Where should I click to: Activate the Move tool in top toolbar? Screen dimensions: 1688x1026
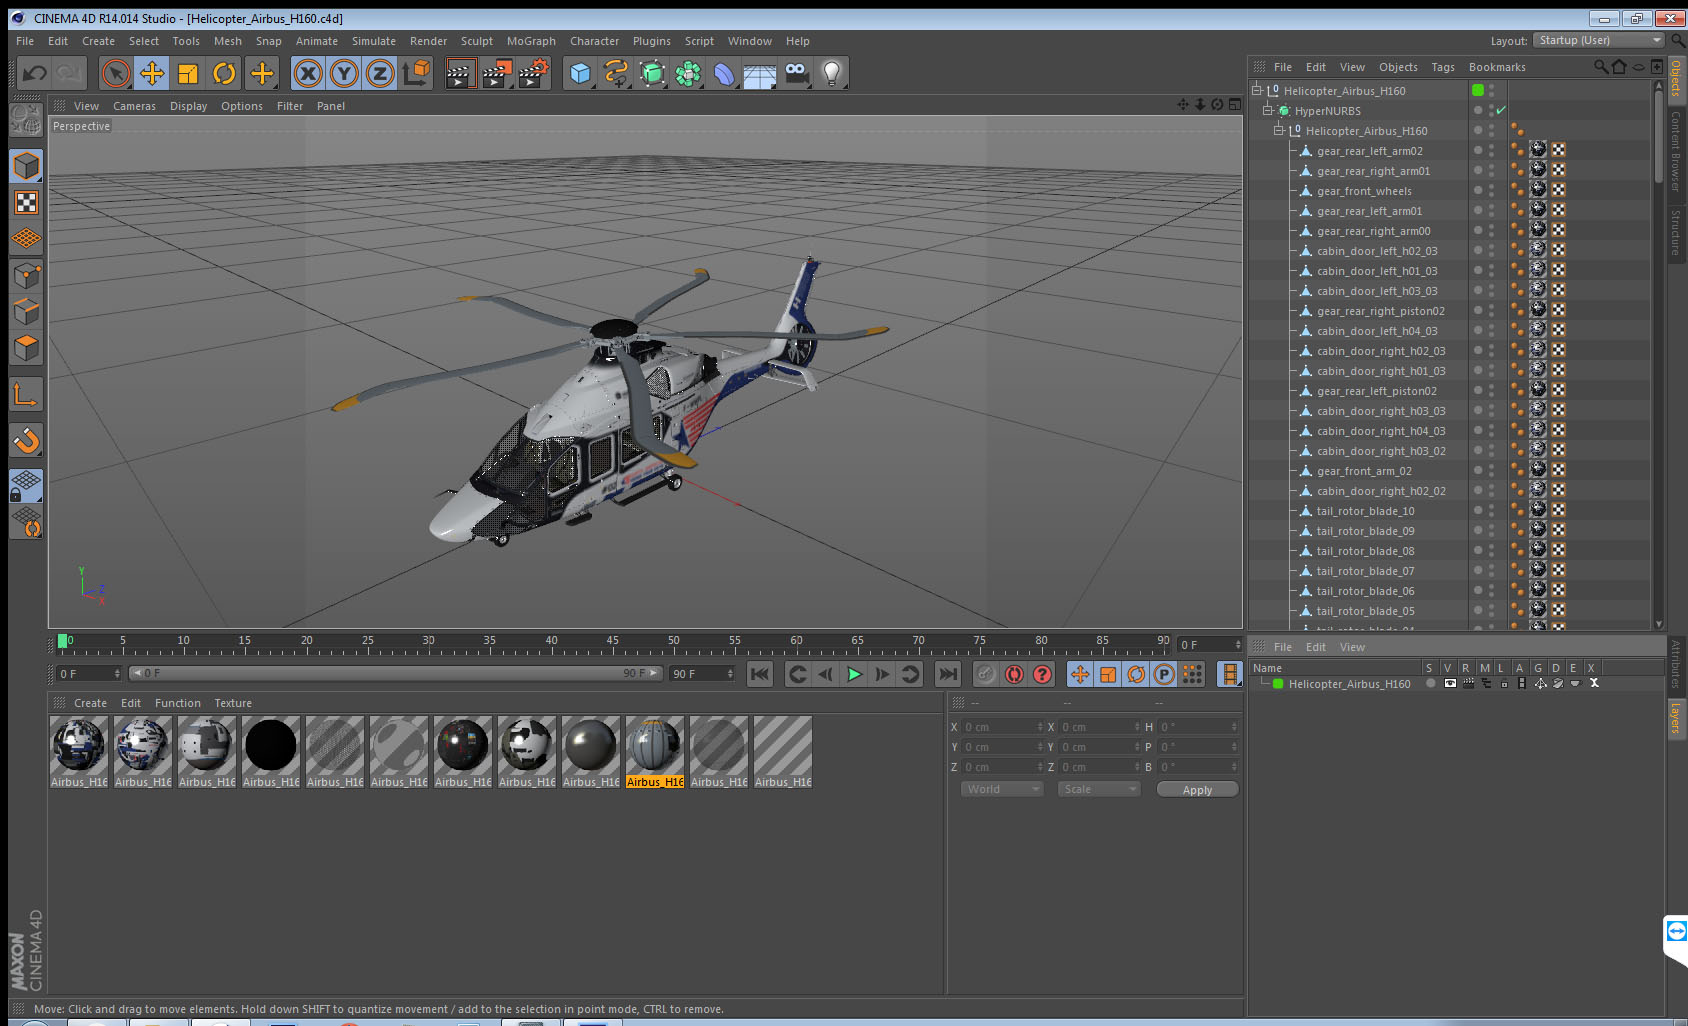pyautogui.click(x=152, y=73)
